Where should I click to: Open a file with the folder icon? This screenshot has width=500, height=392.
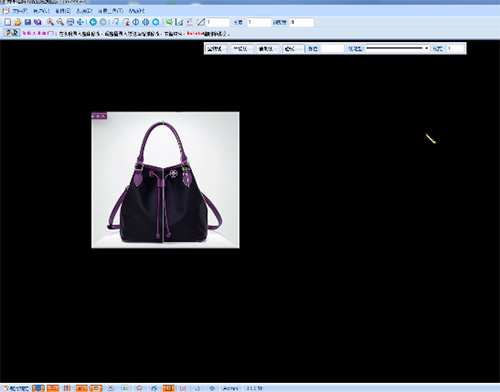(18, 22)
